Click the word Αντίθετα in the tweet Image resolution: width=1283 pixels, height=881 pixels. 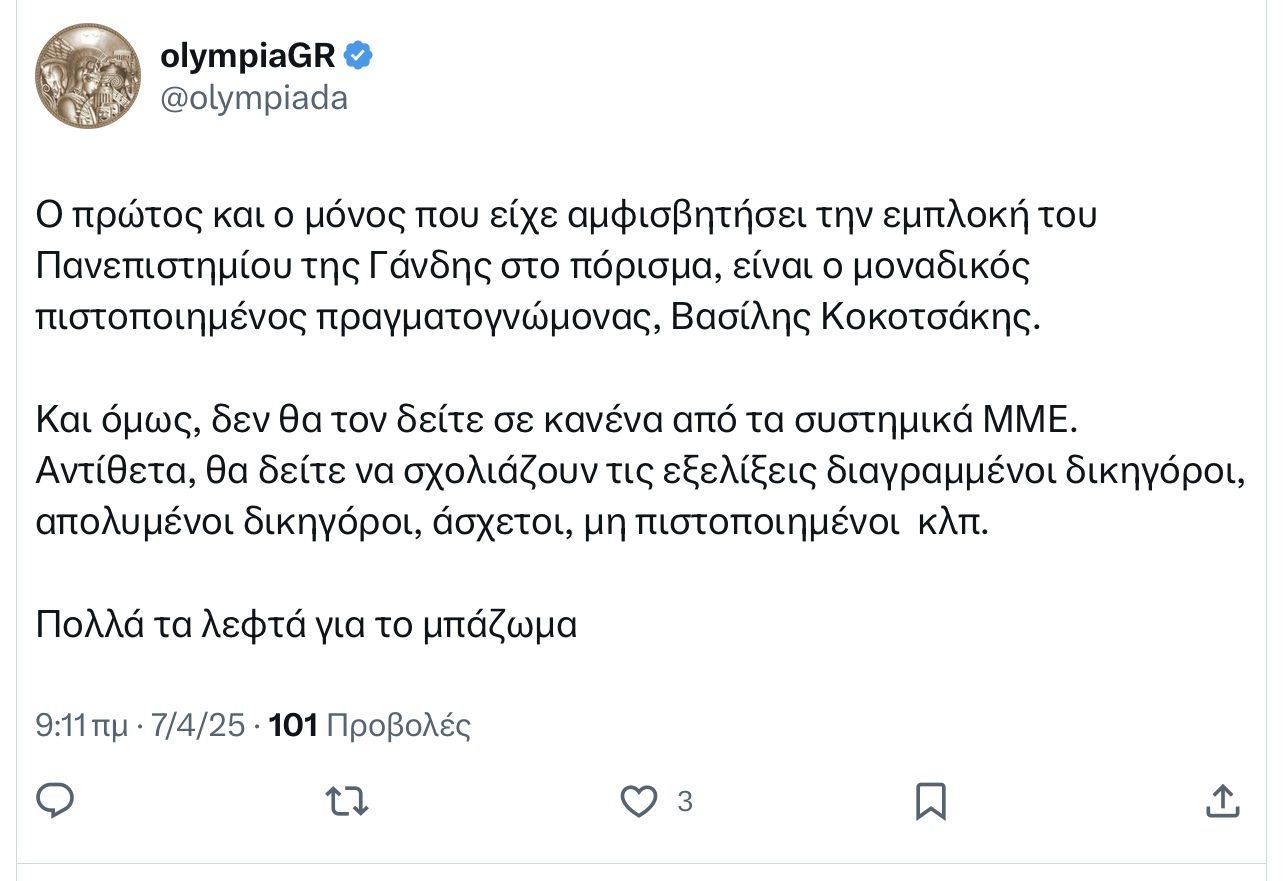pyautogui.click(x=113, y=473)
